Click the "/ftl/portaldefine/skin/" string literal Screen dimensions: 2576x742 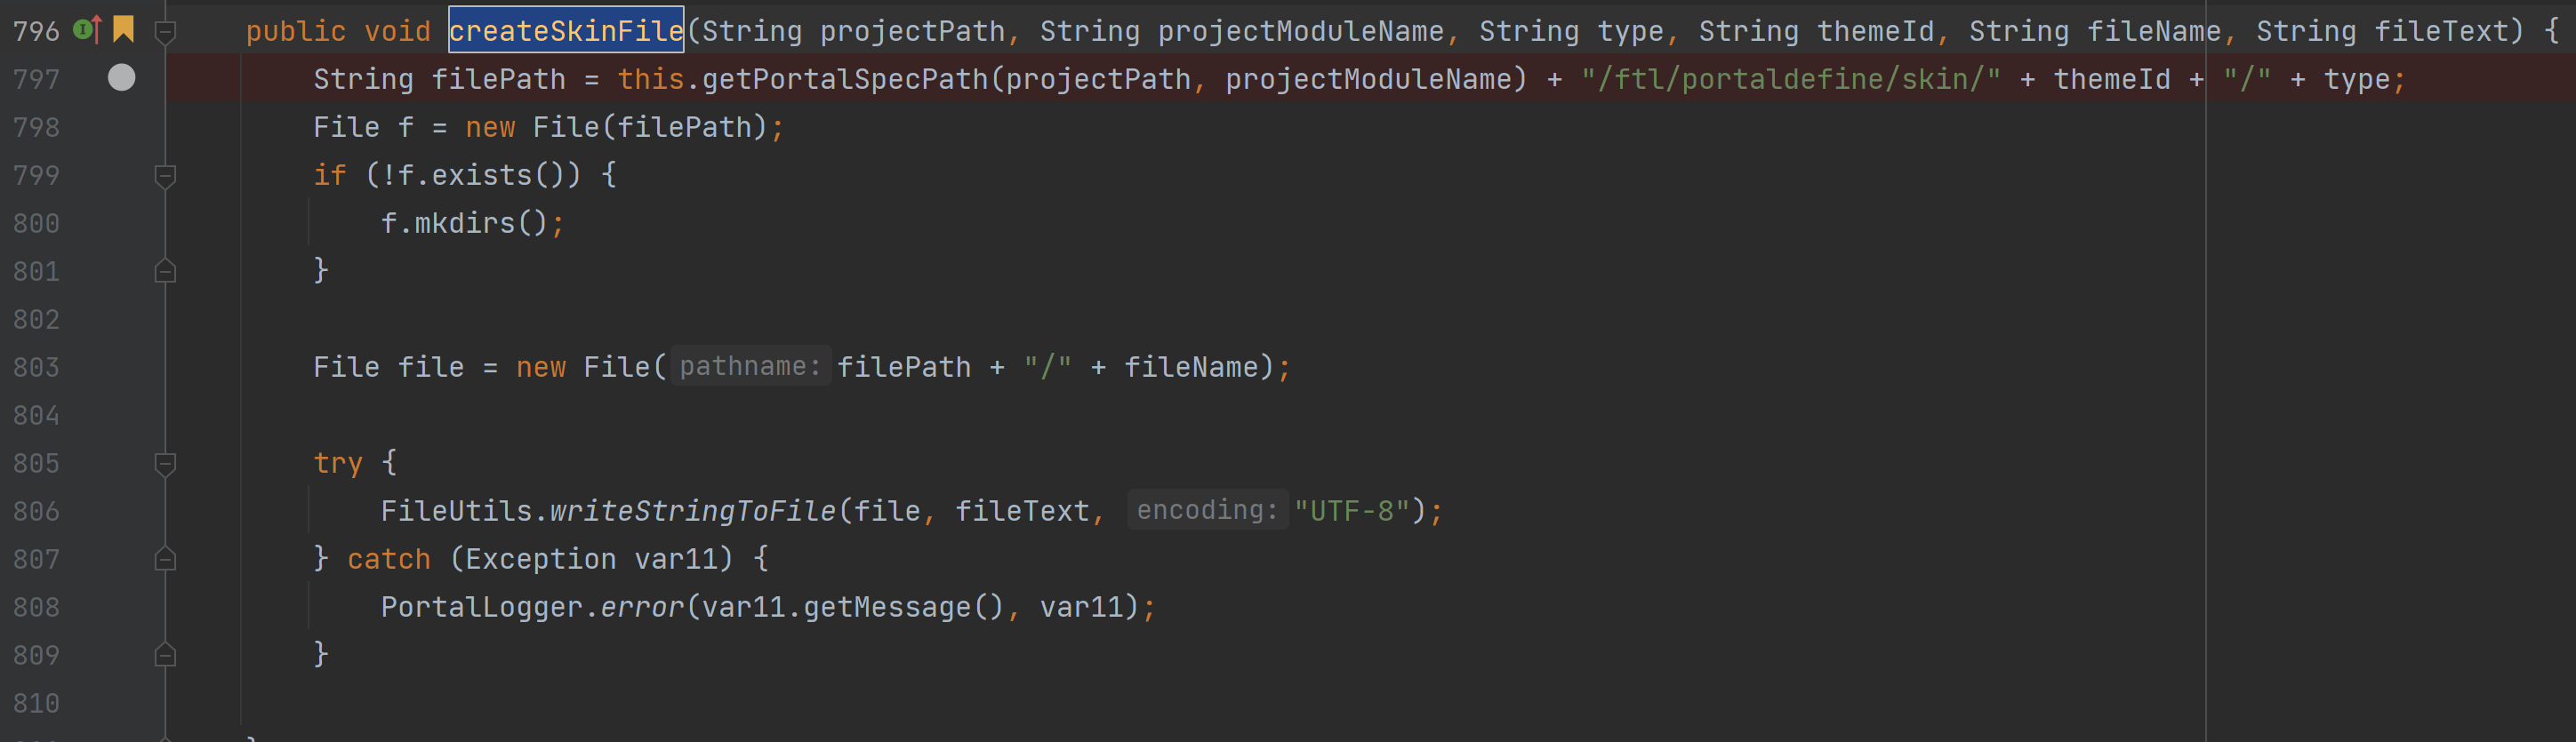tap(1790, 79)
